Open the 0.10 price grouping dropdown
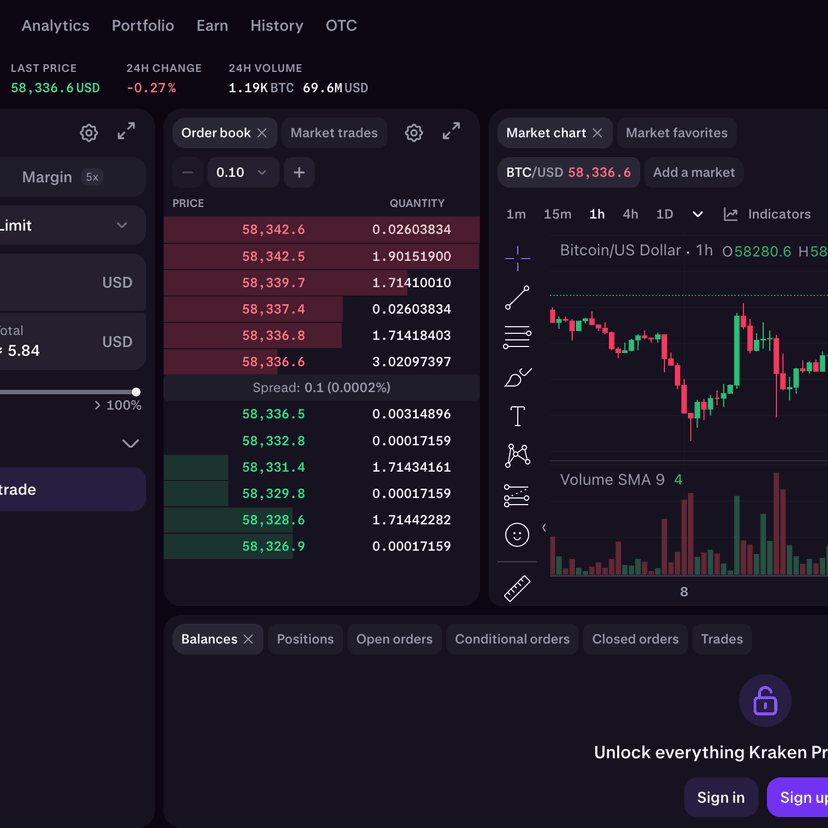This screenshot has height=828, width=828. pos(242,172)
